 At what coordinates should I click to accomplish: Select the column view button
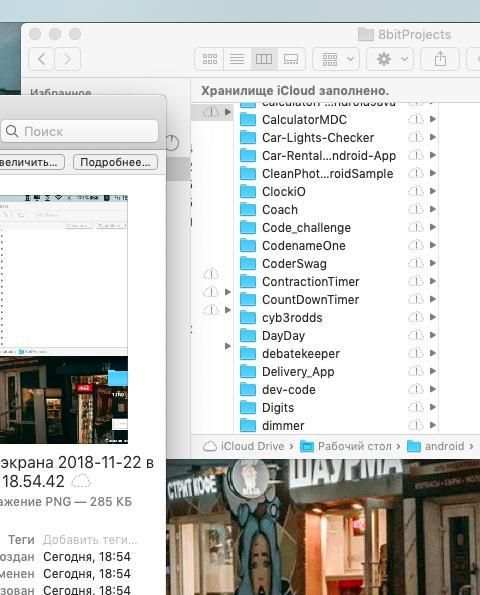pyautogui.click(x=264, y=59)
